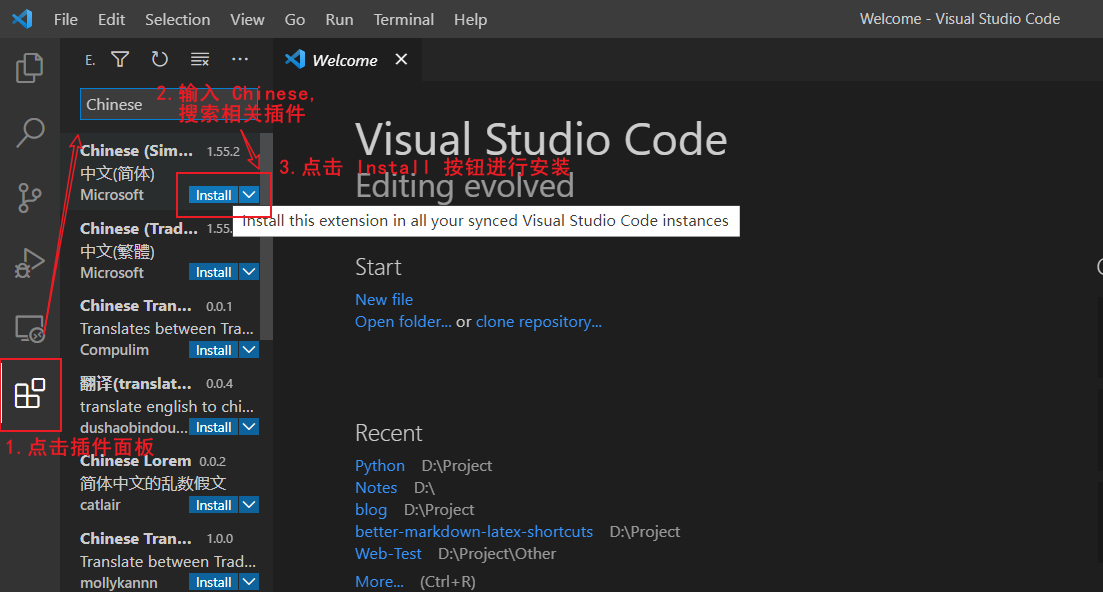Open the Run and Debug panel
Screen dimensions: 1103x592
(29, 263)
